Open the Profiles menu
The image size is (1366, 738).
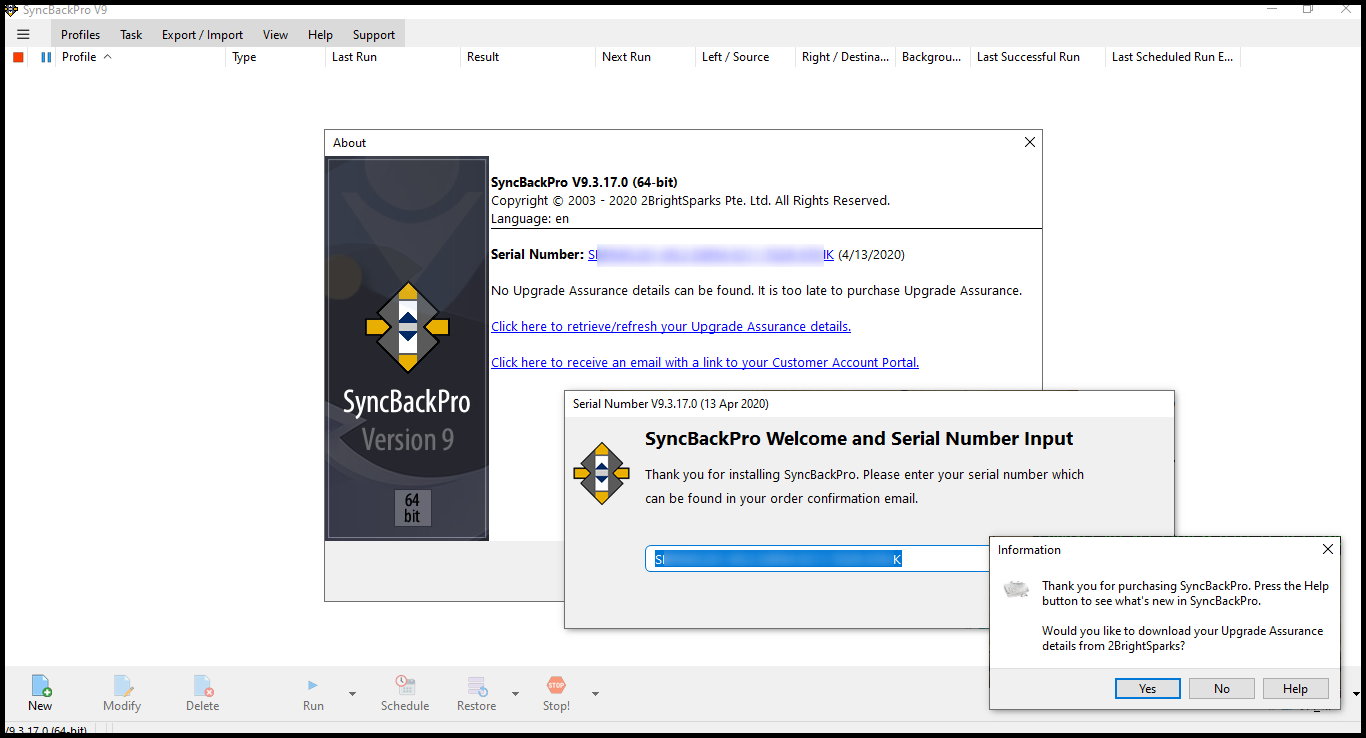[x=80, y=35]
